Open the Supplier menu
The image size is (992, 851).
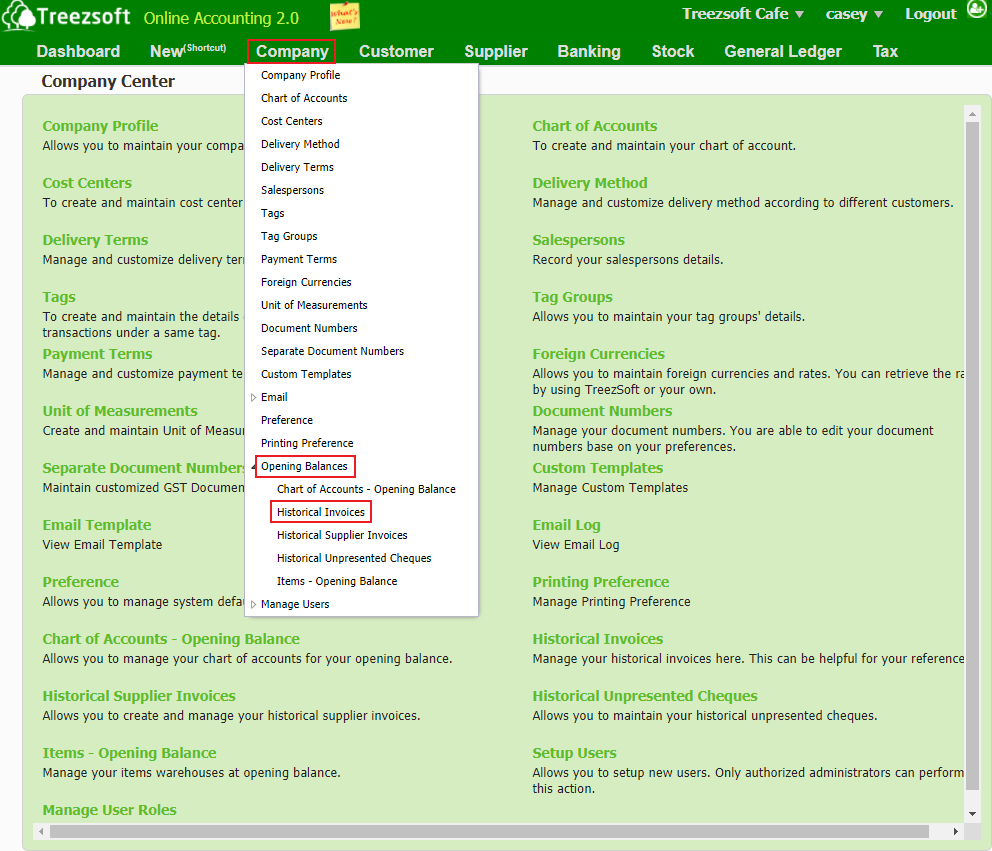(x=496, y=51)
